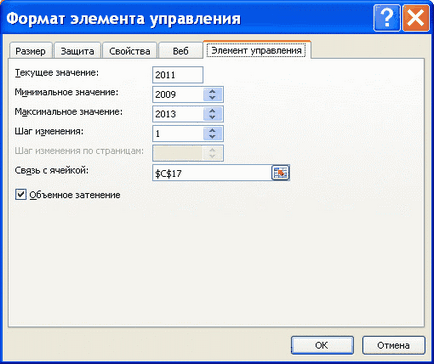Decrease Минимальное значение with down arrow
The width and height of the screenshot is (434, 364).
pos(212,98)
